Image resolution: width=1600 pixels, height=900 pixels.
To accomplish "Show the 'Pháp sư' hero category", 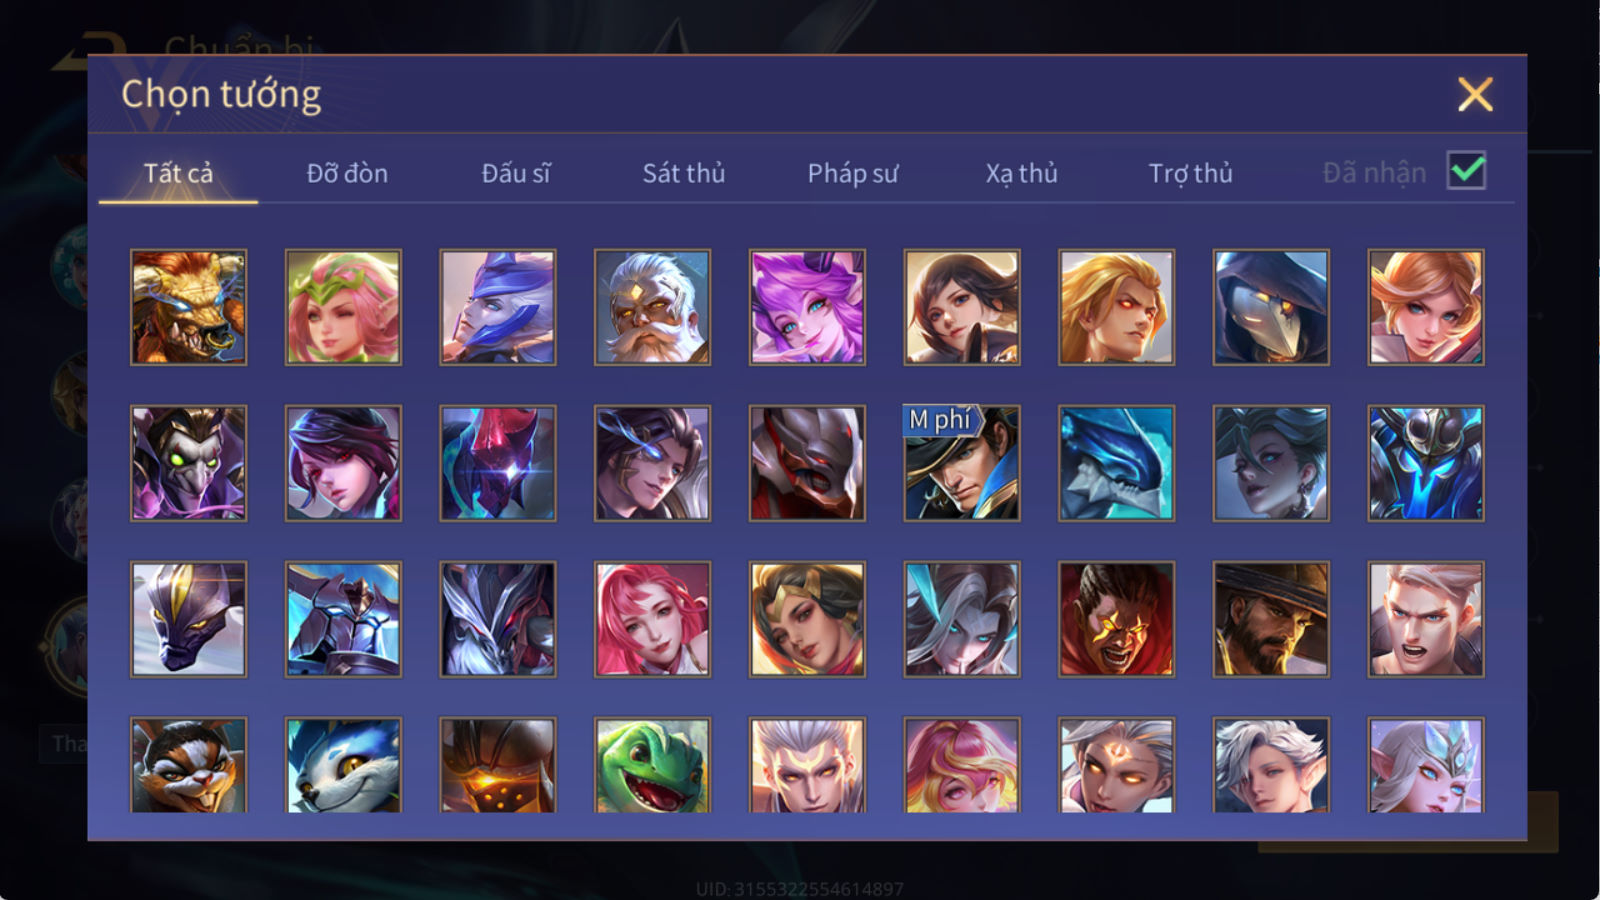I will pos(853,173).
